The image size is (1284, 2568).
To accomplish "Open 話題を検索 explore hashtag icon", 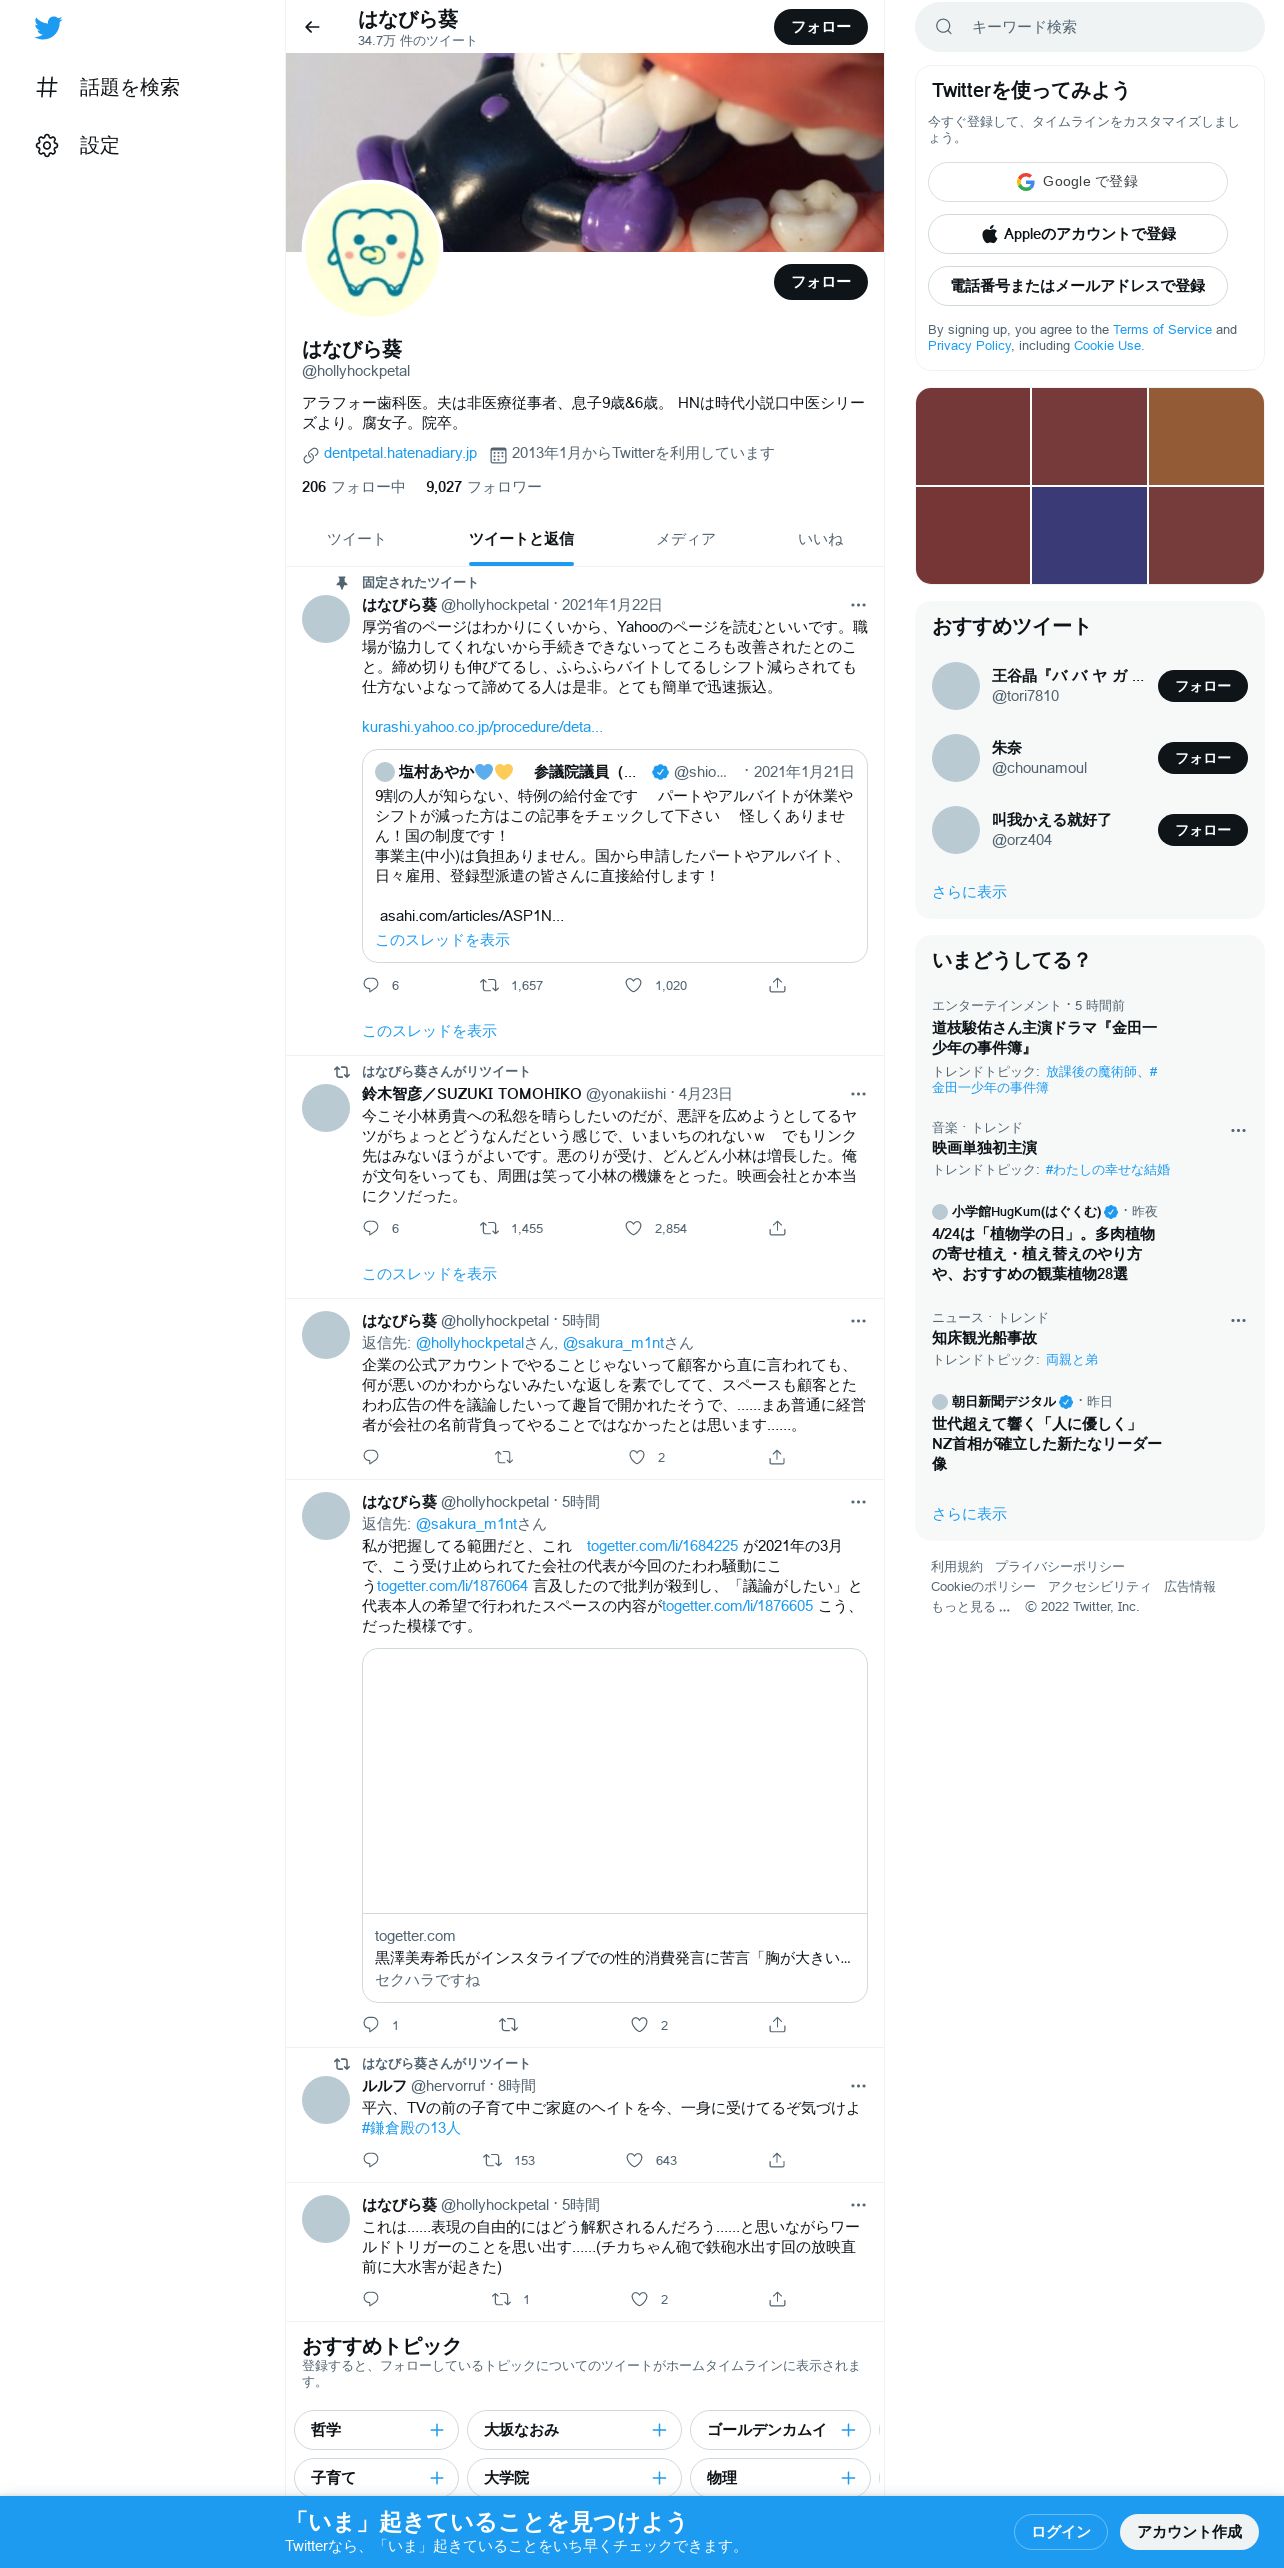I will [47, 87].
